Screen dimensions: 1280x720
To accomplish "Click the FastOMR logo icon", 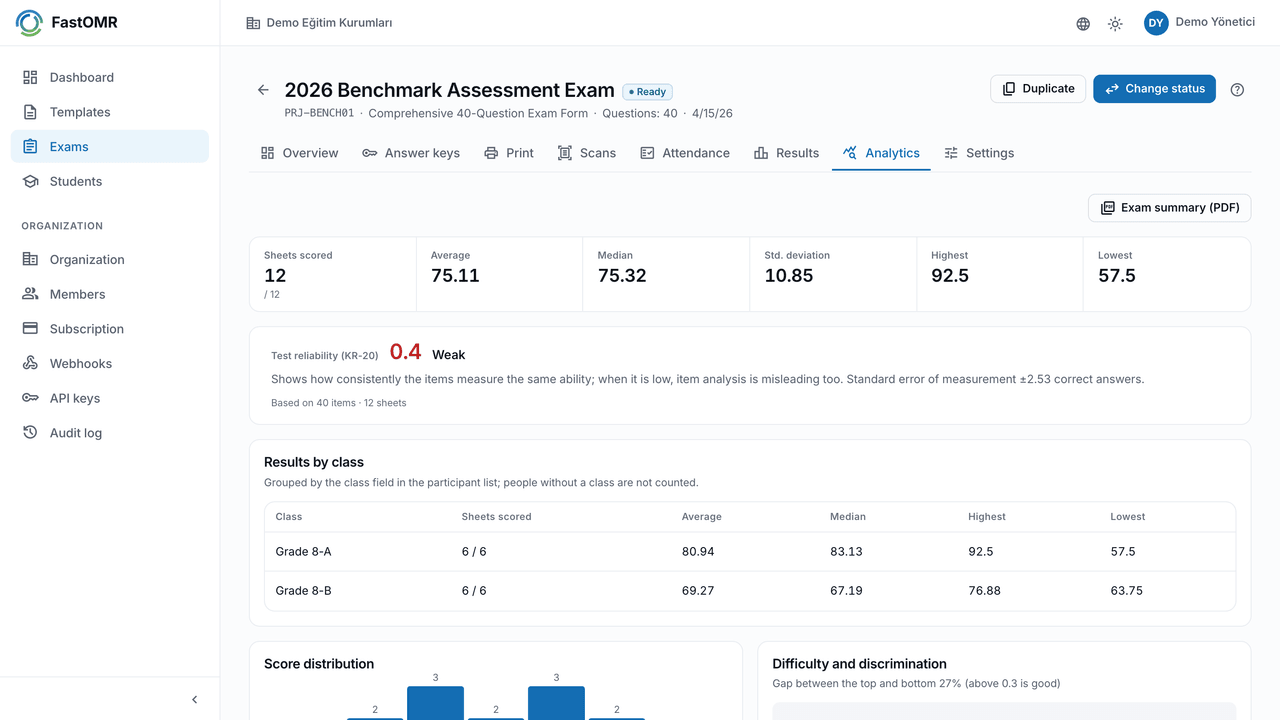I will [x=29, y=22].
